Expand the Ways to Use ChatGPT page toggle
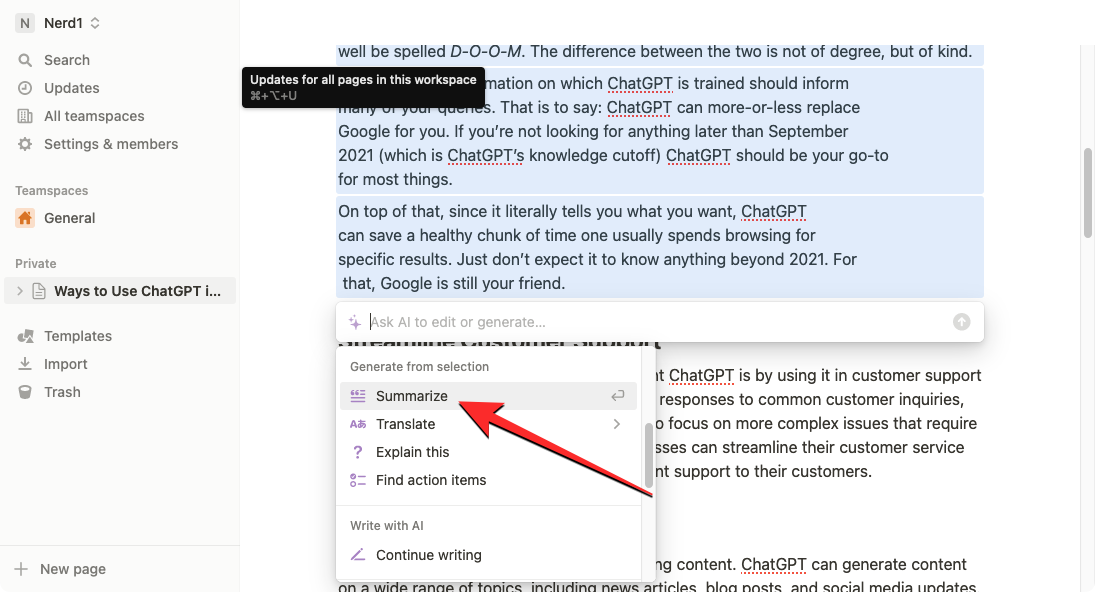The width and height of the screenshot is (1095, 592). click(x=19, y=291)
